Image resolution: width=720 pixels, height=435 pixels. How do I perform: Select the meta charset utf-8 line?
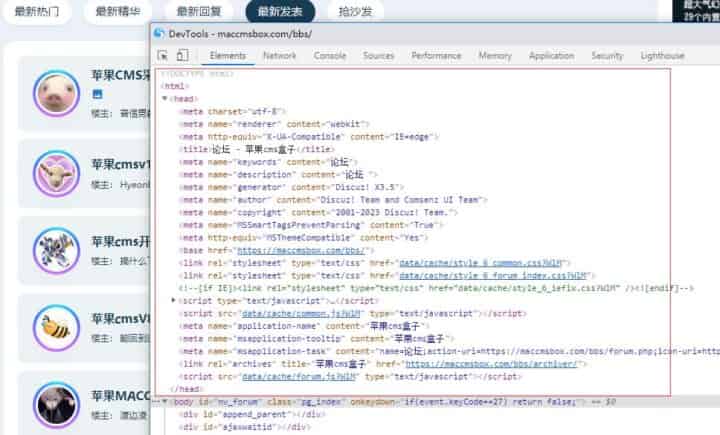[x=232, y=111]
